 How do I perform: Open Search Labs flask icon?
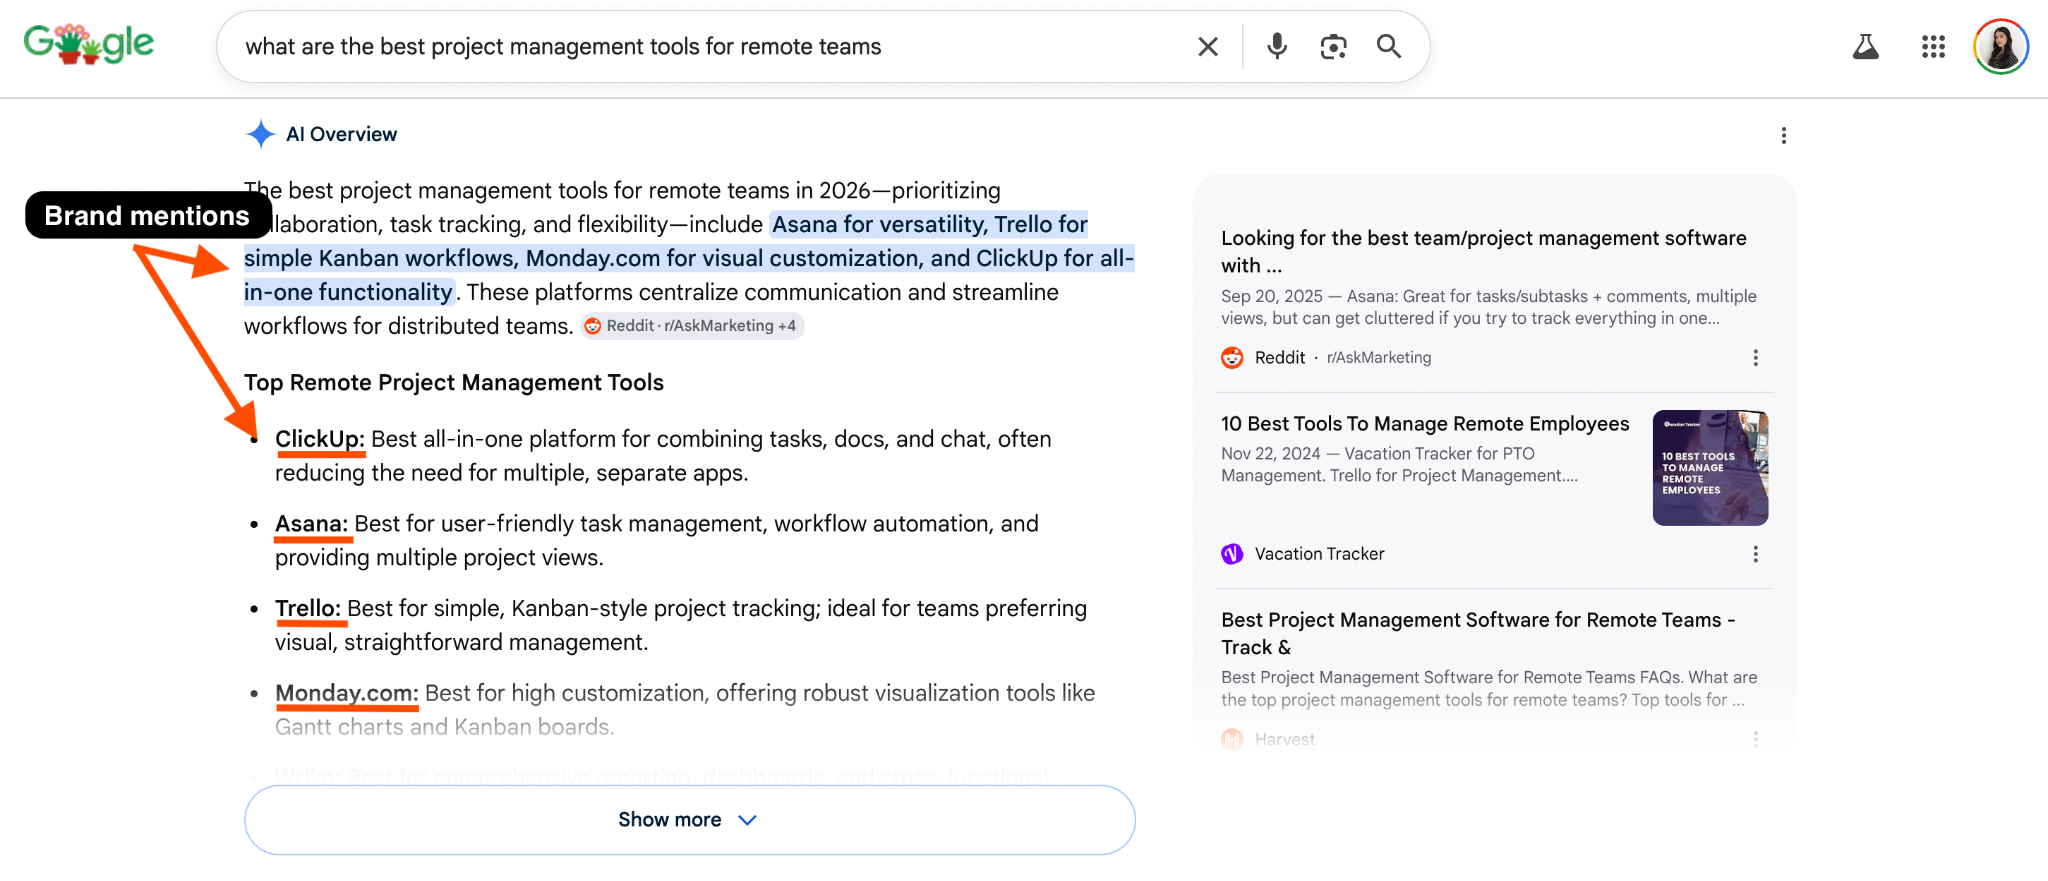1866,47
